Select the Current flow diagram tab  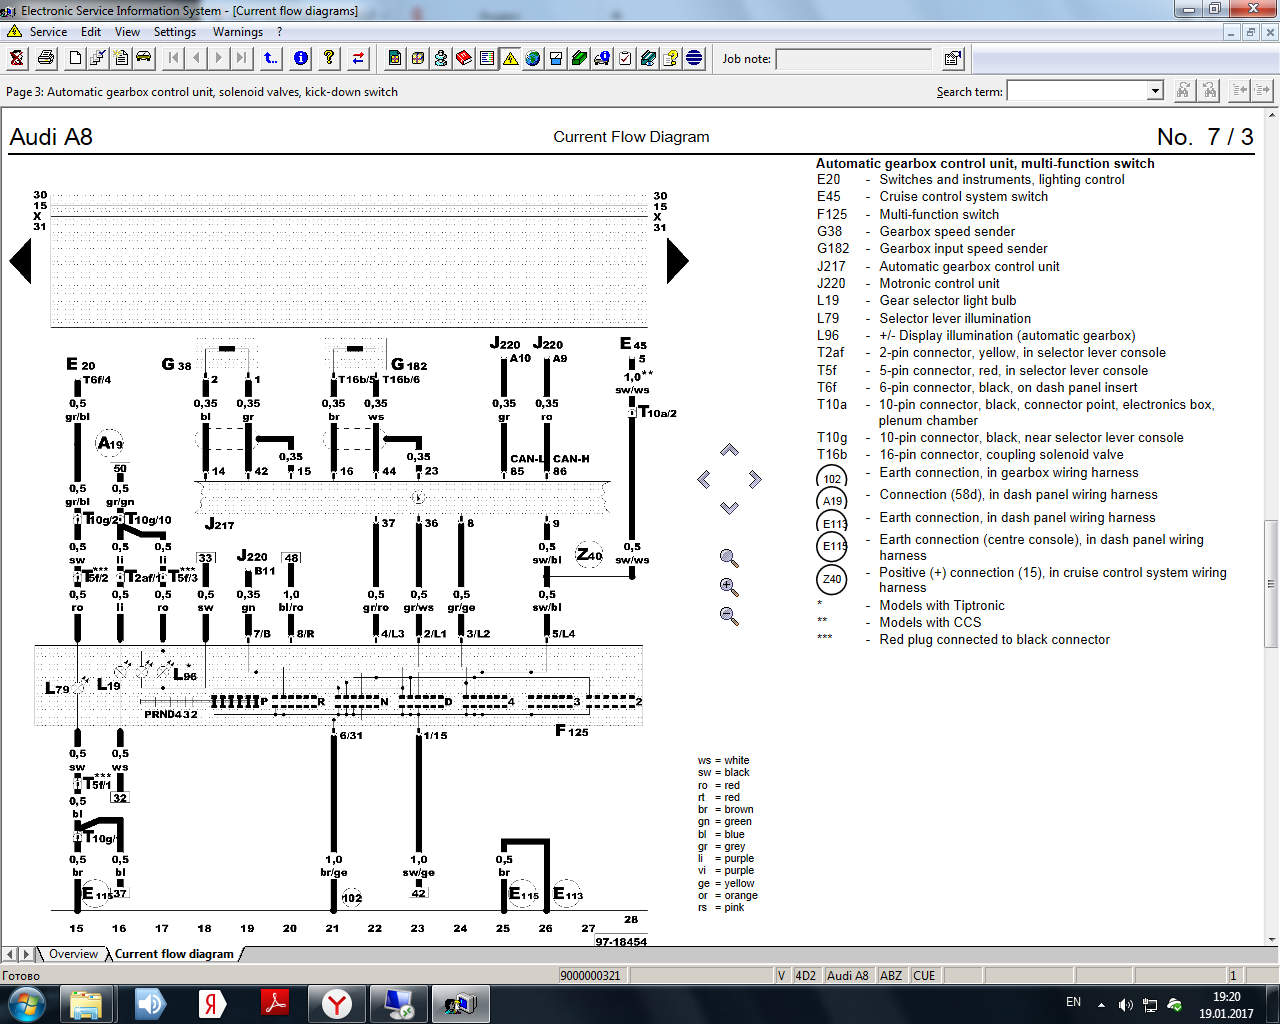click(x=174, y=954)
